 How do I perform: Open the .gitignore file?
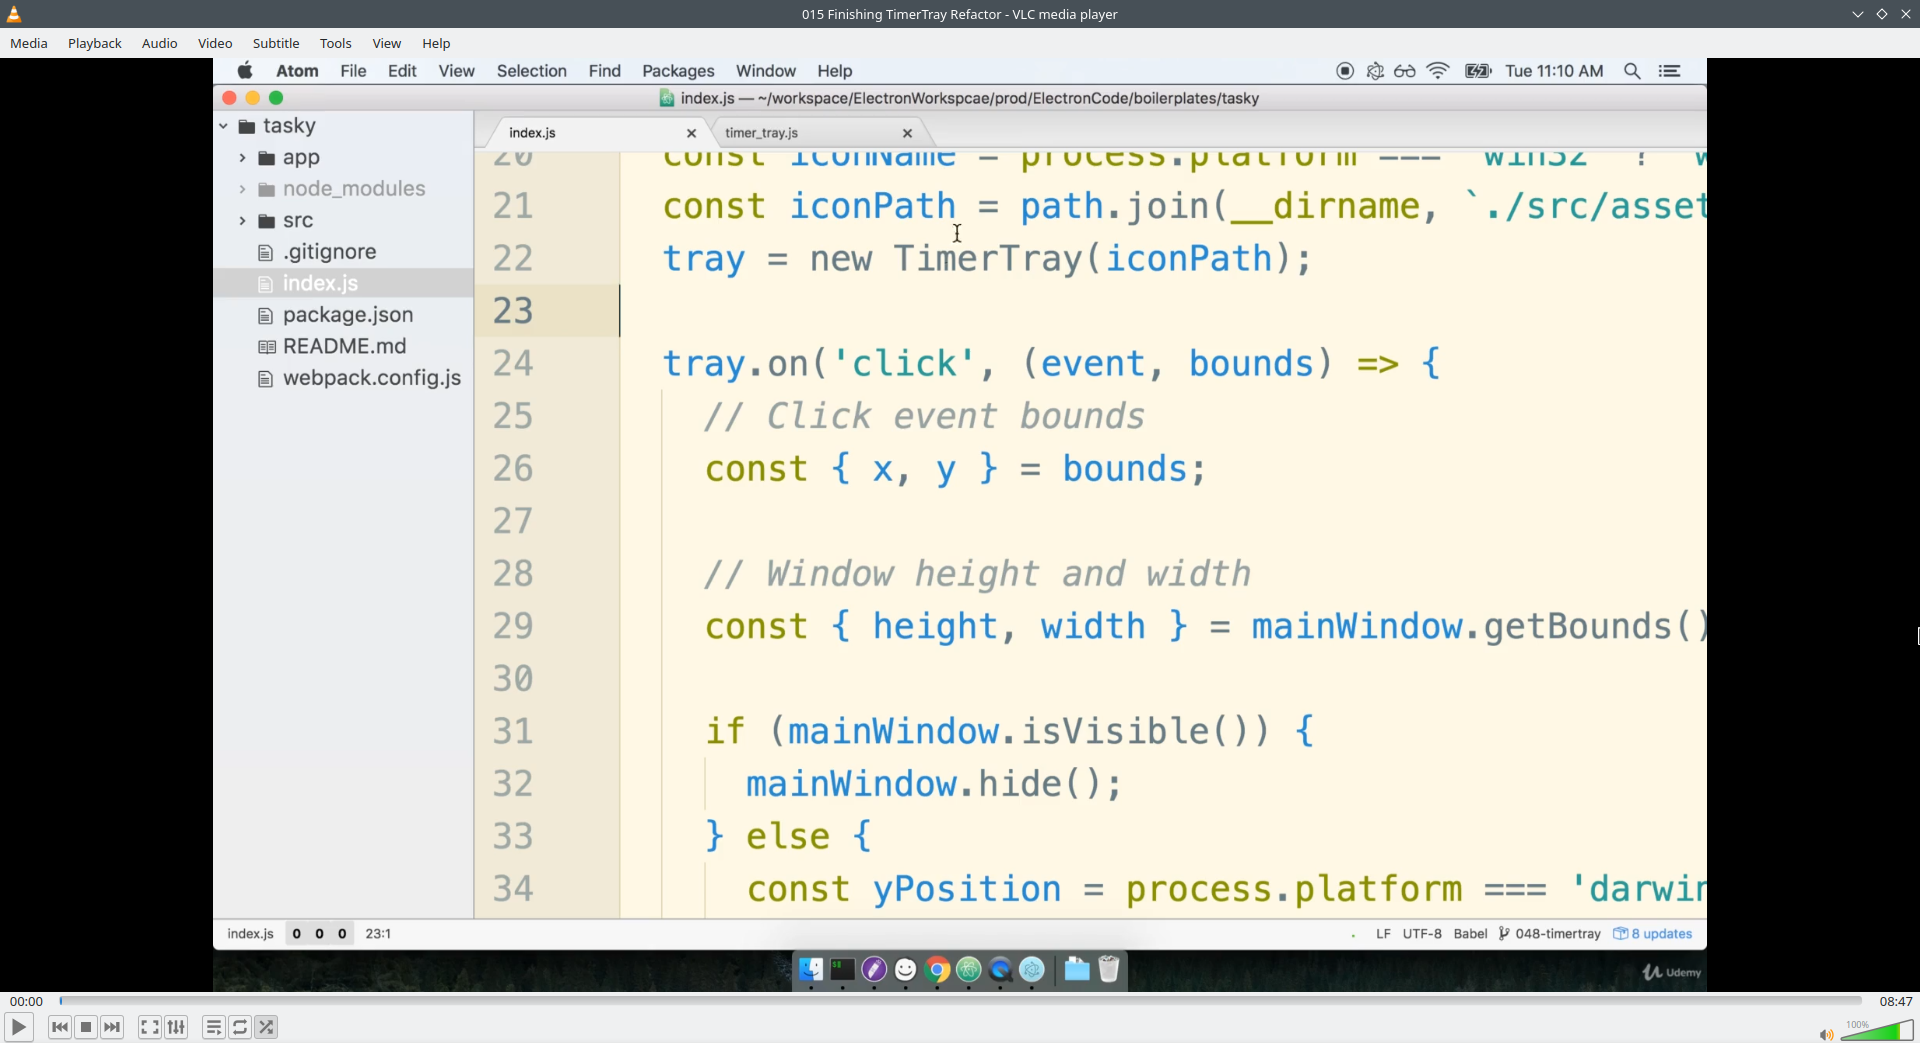[329, 252]
